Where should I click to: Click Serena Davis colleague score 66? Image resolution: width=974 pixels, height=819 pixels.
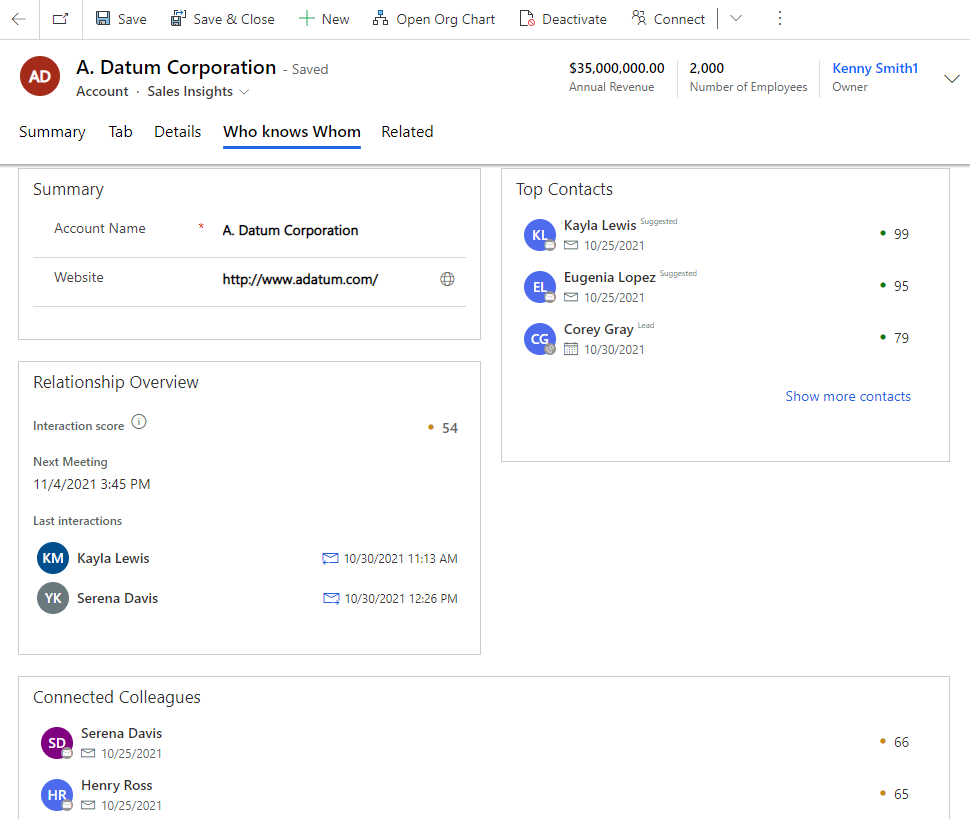901,742
